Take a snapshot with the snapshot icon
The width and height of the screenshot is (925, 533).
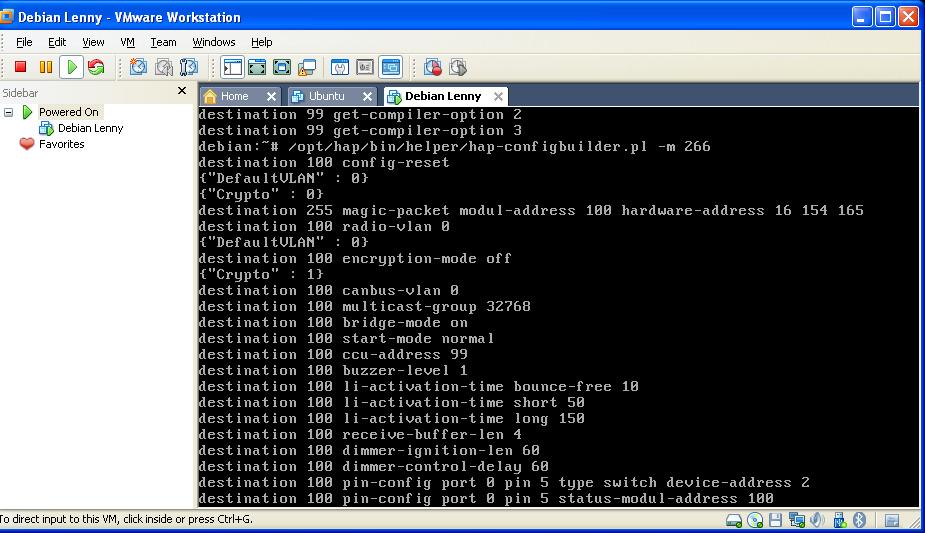click(139, 67)
